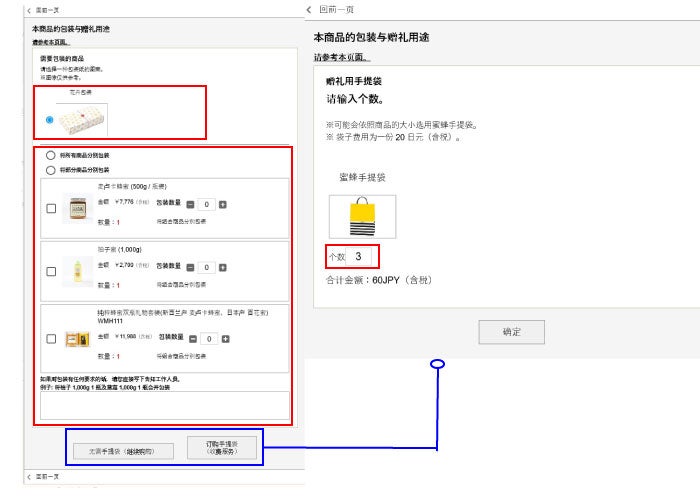Click the 订购手提袋 order handbag button

pyautogui.click(x=221, y=448)
